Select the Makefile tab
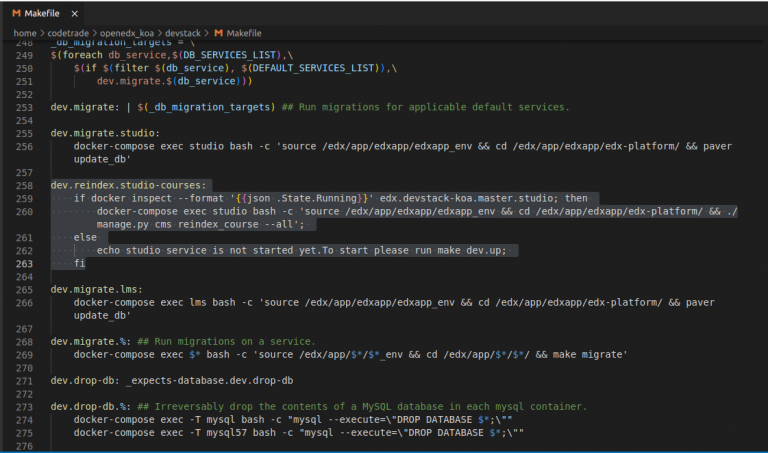 pyautogui.click(x=43, y=12)
